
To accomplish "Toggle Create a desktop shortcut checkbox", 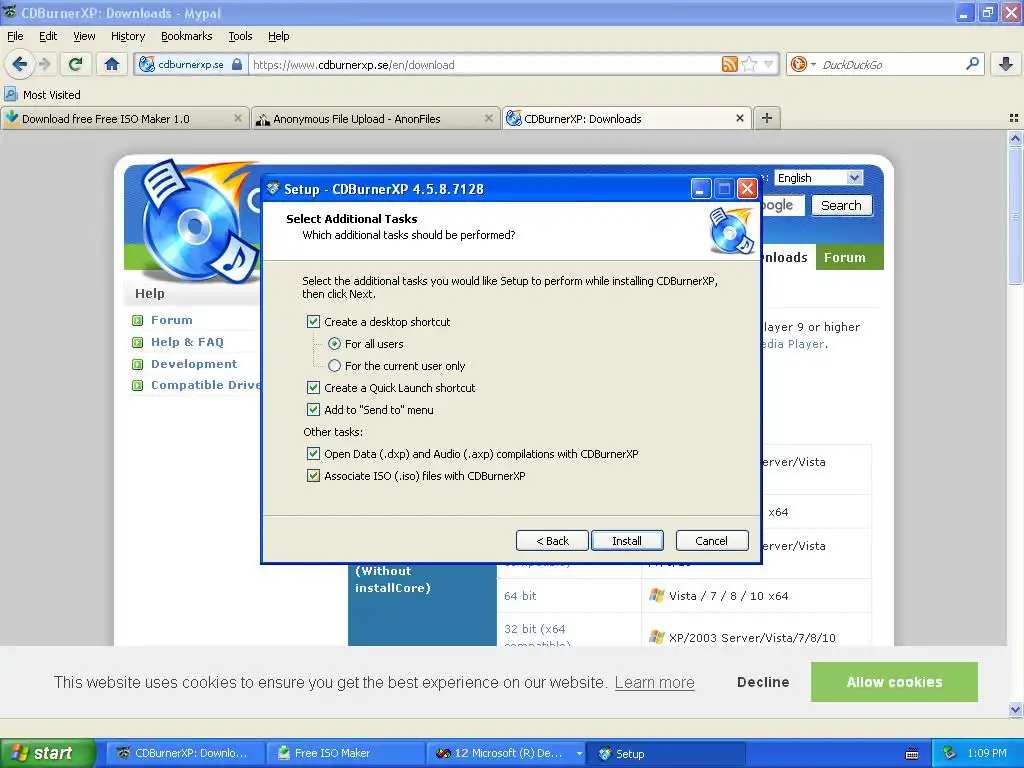I will pos(313,321).
